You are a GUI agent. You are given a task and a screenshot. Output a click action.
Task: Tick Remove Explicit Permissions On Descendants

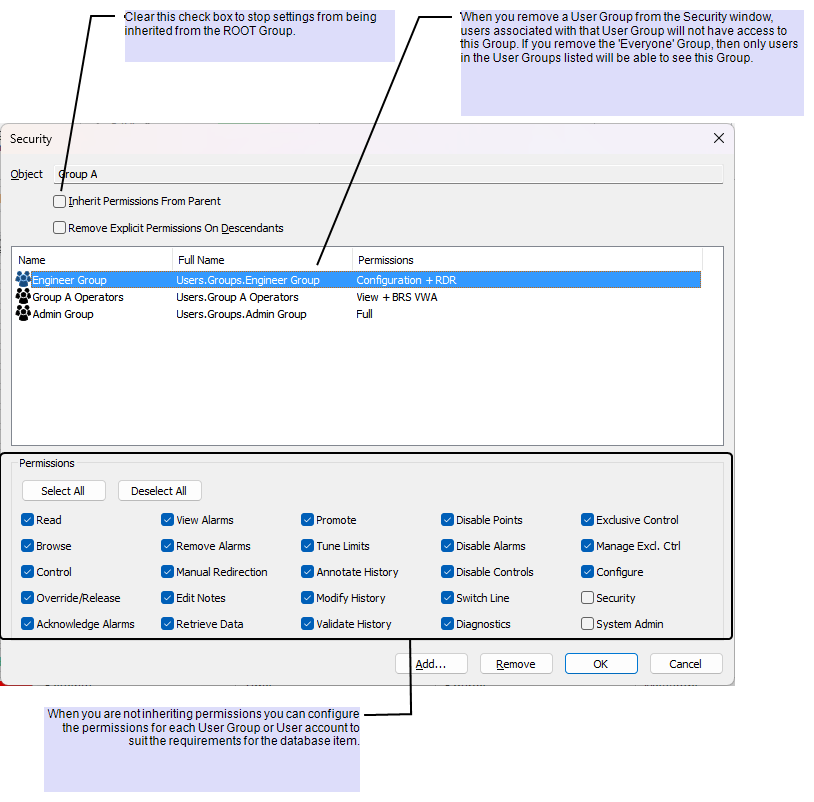(x=60, y=228)
